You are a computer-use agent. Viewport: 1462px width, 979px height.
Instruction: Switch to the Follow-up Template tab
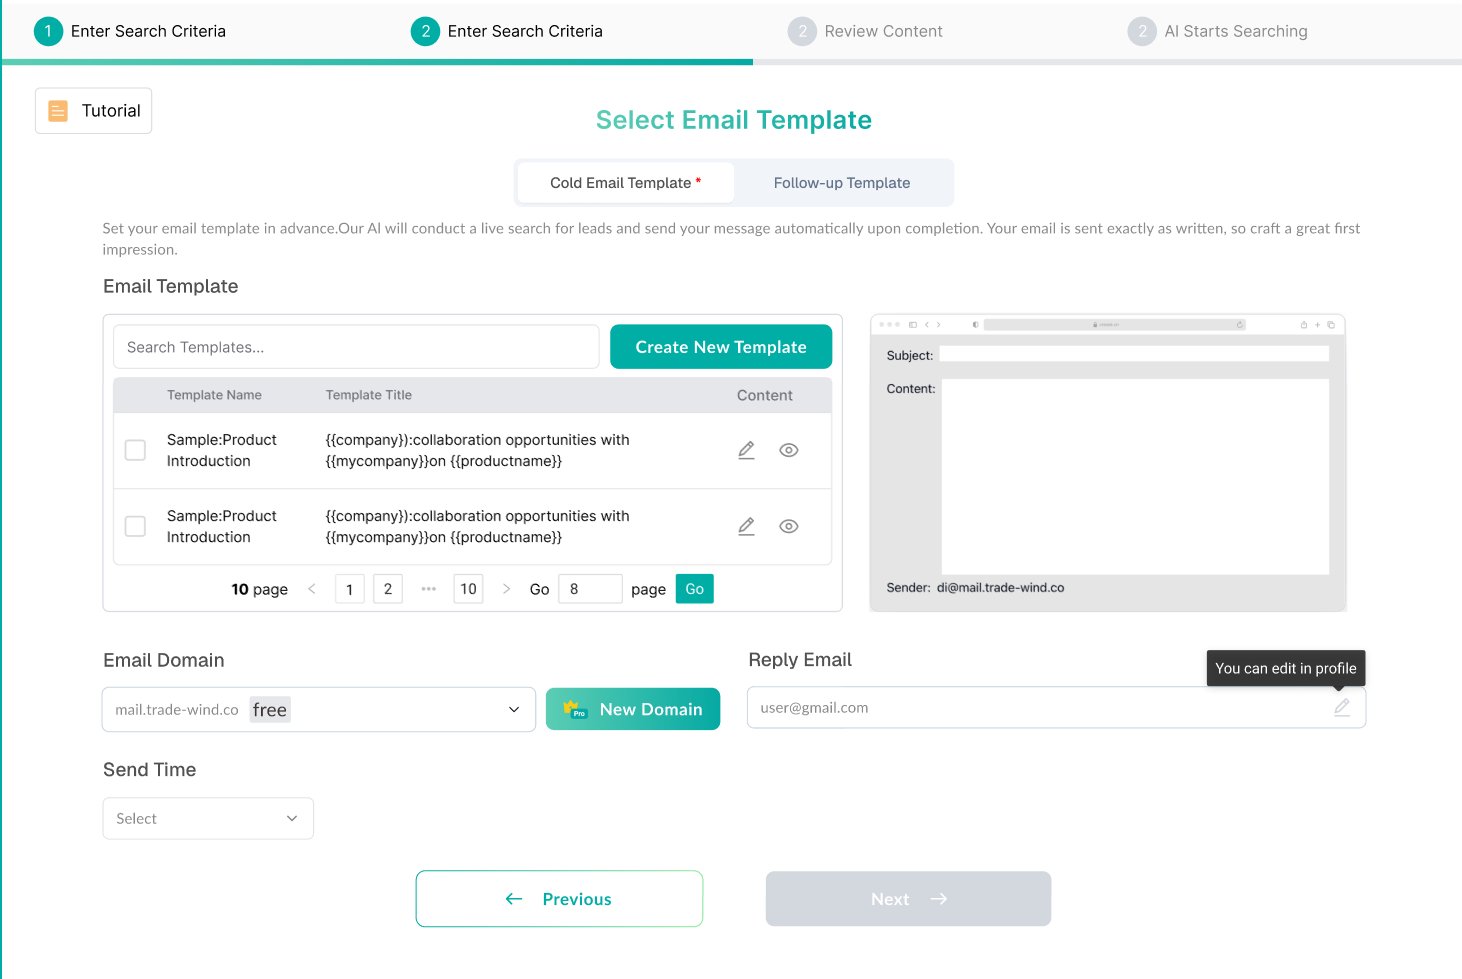pos(842,182)
